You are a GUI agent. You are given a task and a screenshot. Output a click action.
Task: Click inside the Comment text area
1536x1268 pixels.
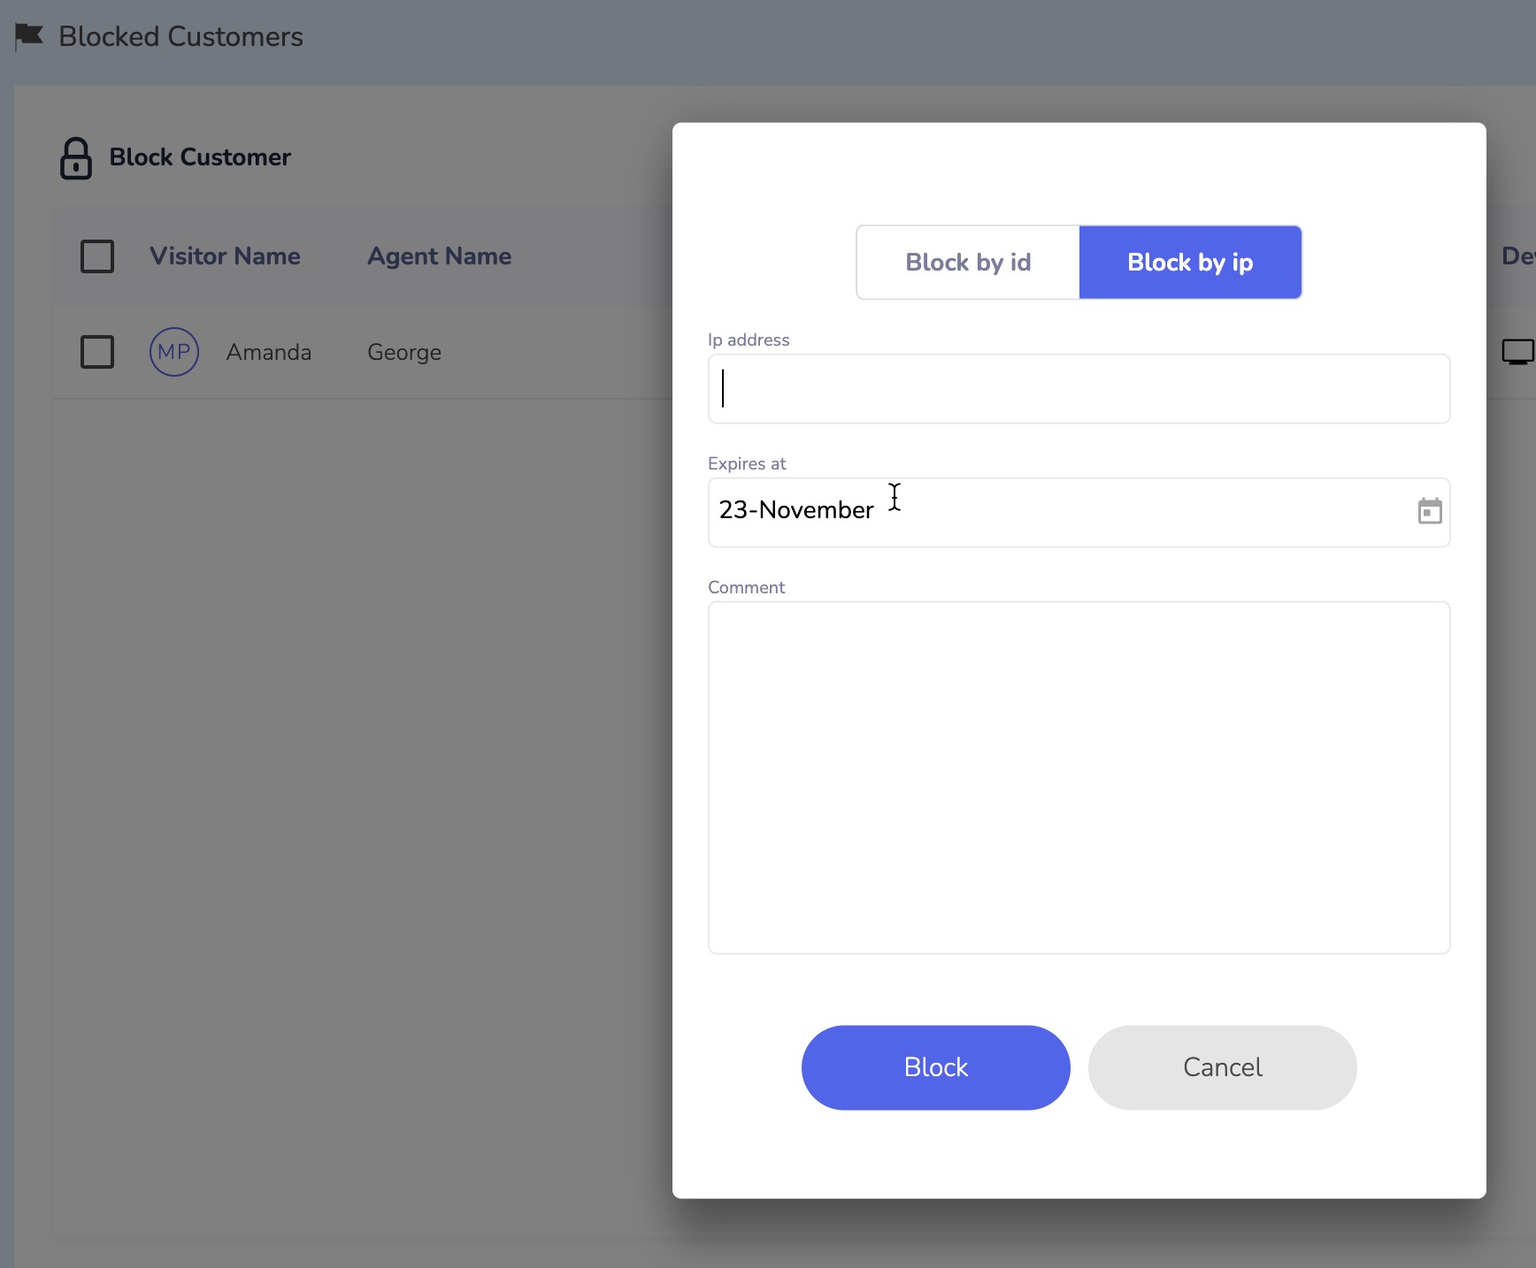[x=1078, y=777]
